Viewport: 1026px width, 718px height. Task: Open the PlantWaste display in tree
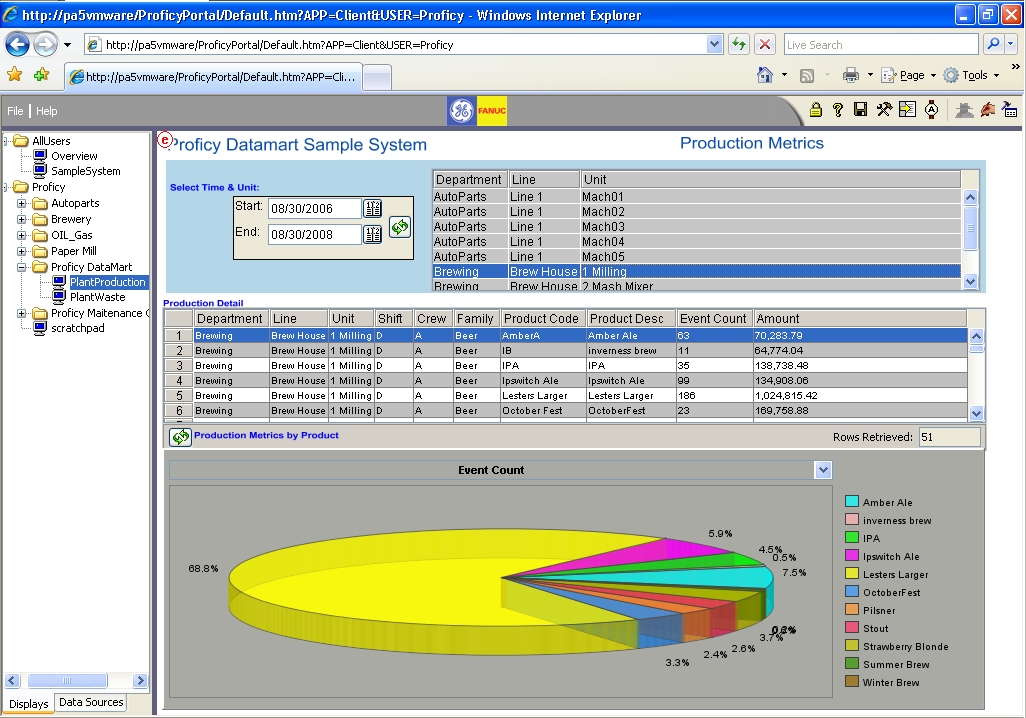point(97,297)
